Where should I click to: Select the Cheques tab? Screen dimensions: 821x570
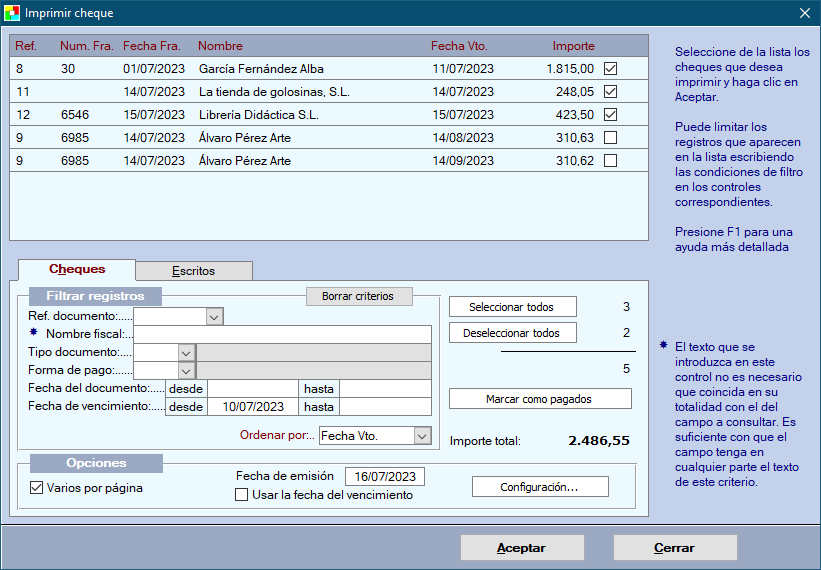pos(77,270)
